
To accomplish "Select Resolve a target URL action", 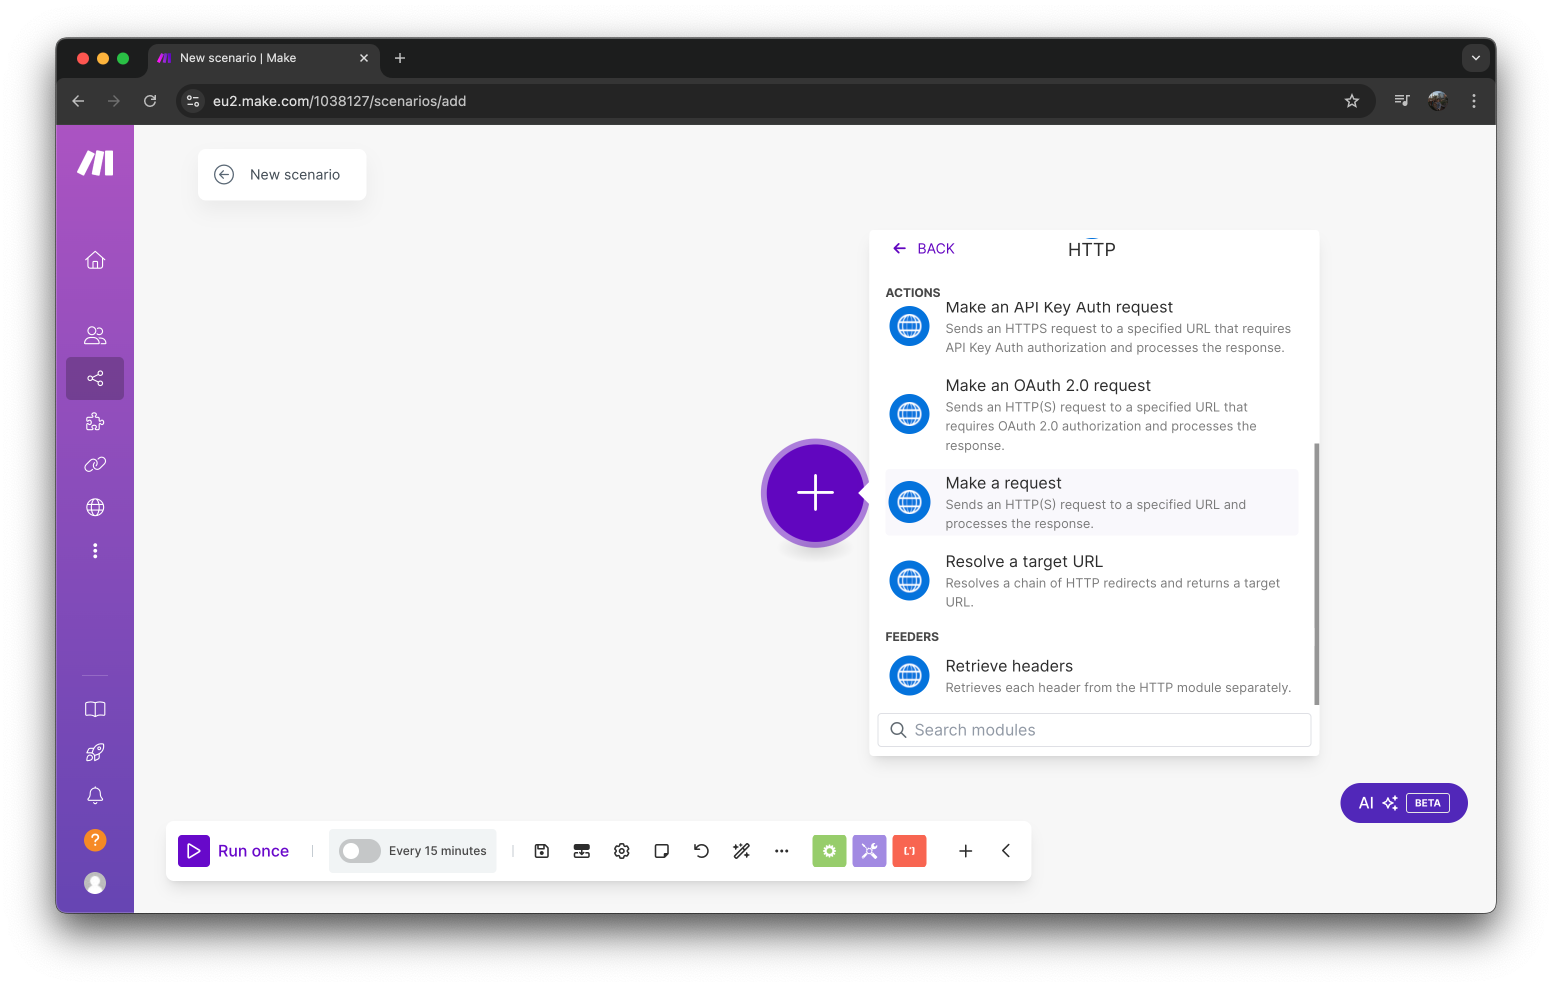I will click(x=1092, y=581).
